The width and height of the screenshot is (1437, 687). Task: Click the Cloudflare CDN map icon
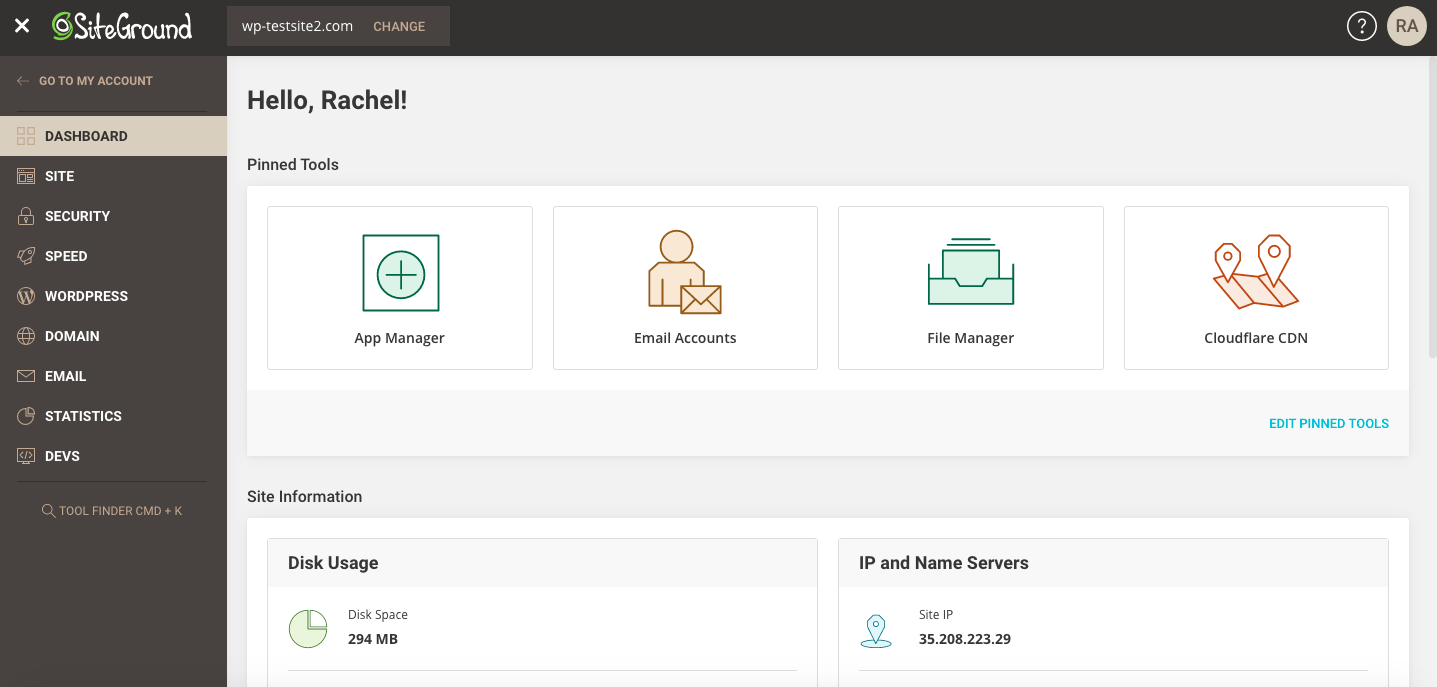click(x=1256, y=272)
